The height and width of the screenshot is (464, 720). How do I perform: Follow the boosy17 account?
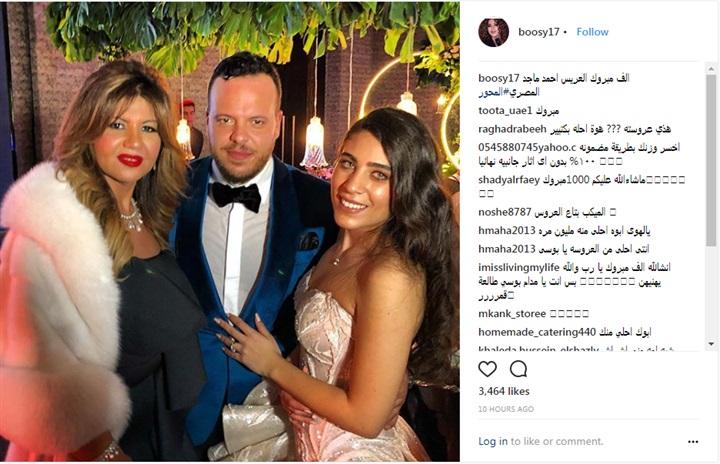click(x=592, y=32)
